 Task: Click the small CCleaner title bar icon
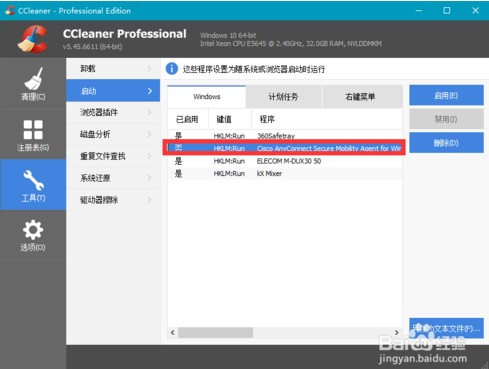(x=10, y=10)
